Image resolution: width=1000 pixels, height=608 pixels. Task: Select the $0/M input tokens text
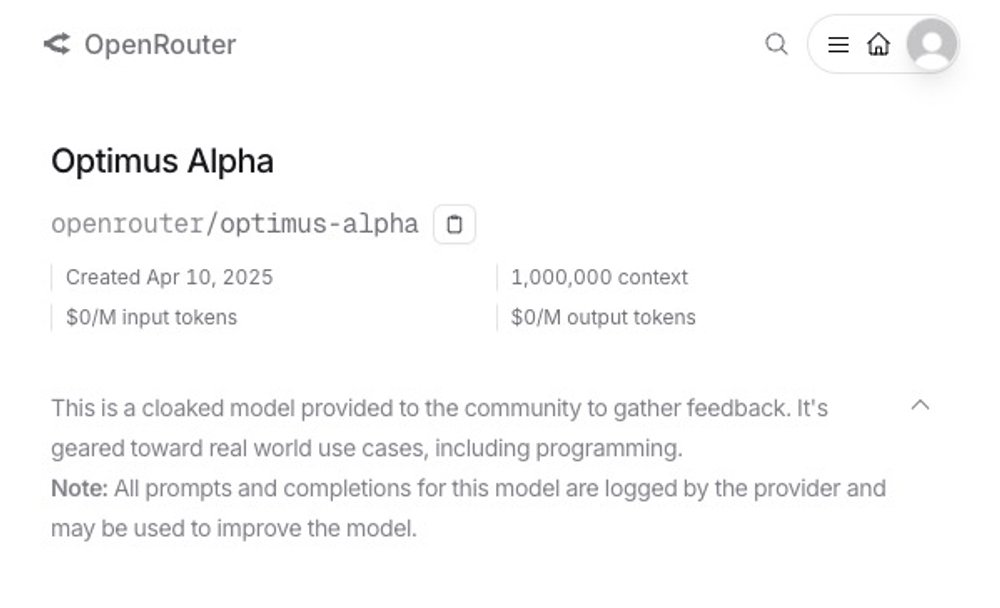click(x=151, y=317)
